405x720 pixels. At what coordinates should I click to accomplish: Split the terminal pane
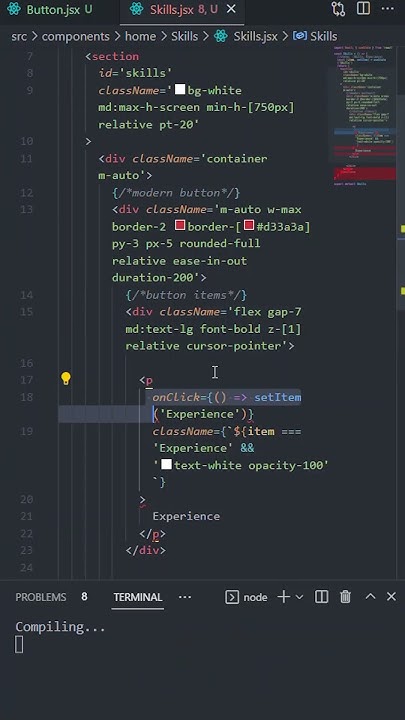[321, 597]
